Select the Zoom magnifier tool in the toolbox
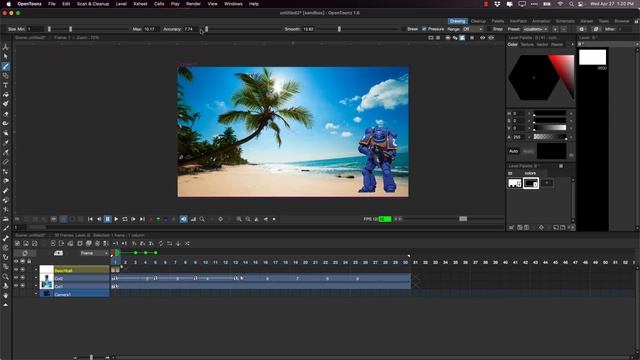 coord(6,276)
